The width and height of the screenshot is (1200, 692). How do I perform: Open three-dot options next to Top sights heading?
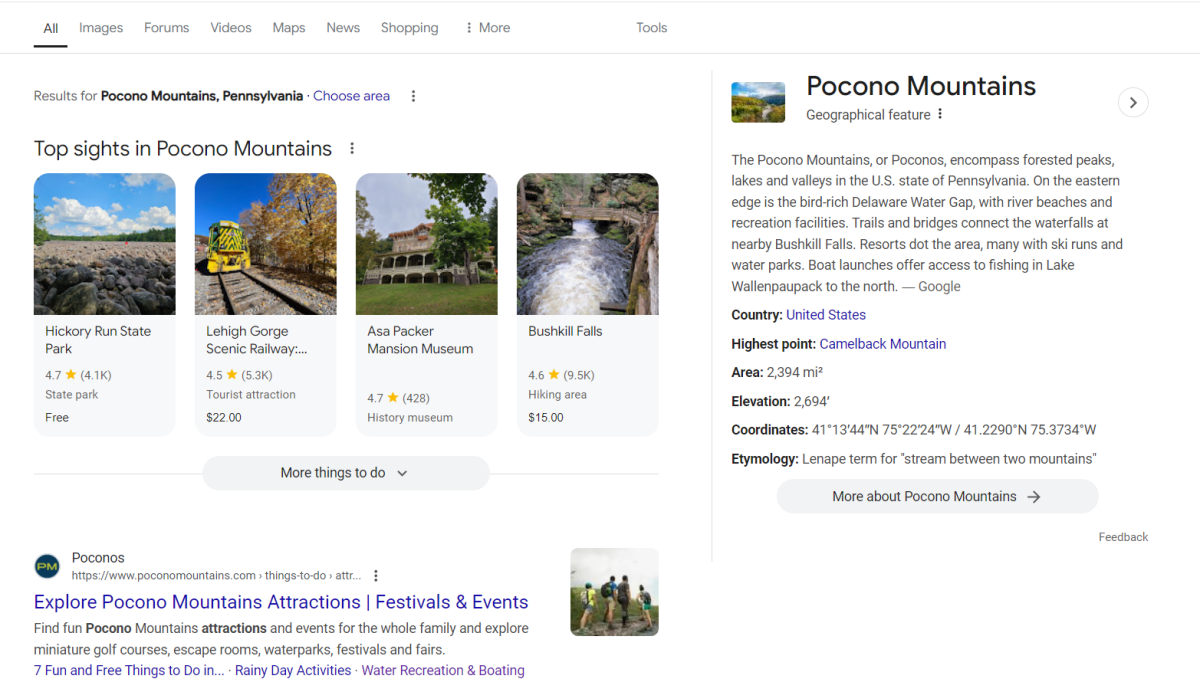point(352,148)
